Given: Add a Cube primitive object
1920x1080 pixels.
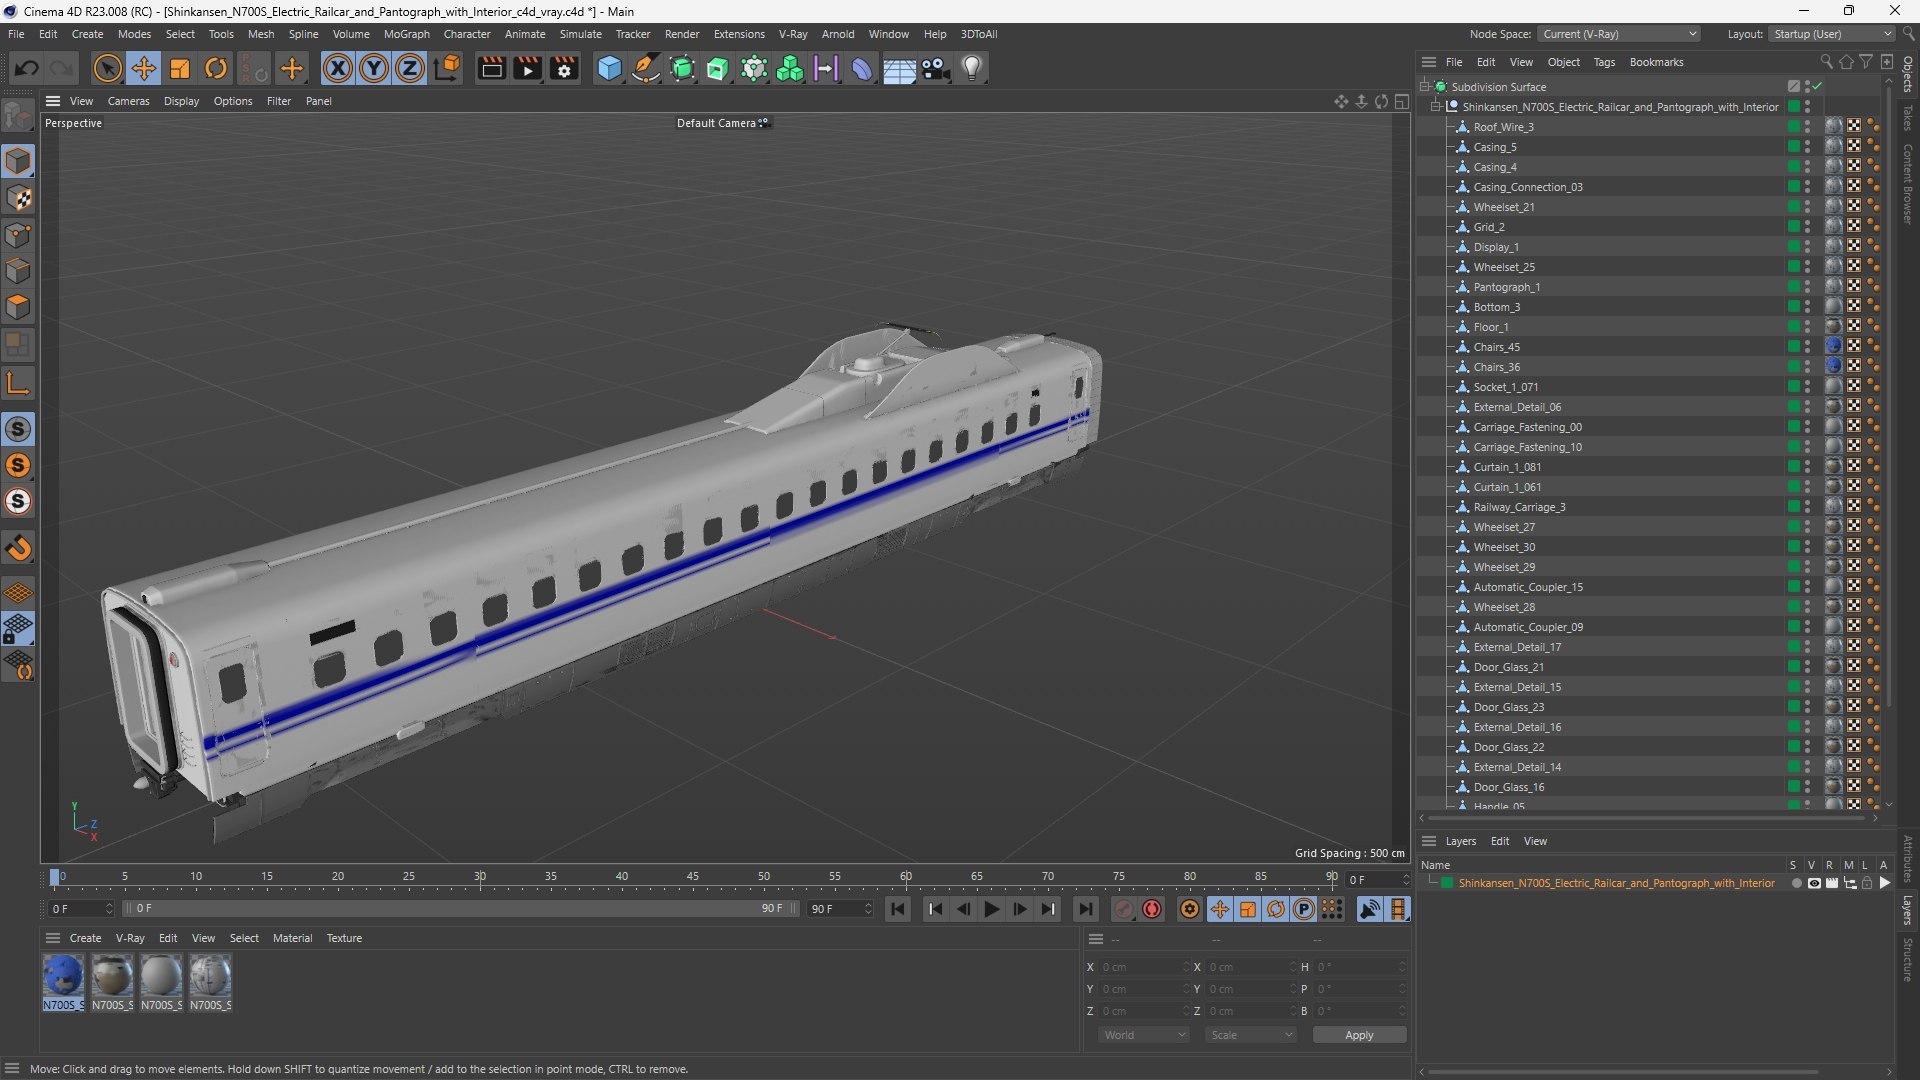Looking at the screenshot, I should pyautogui.click(x=609, y=68).
